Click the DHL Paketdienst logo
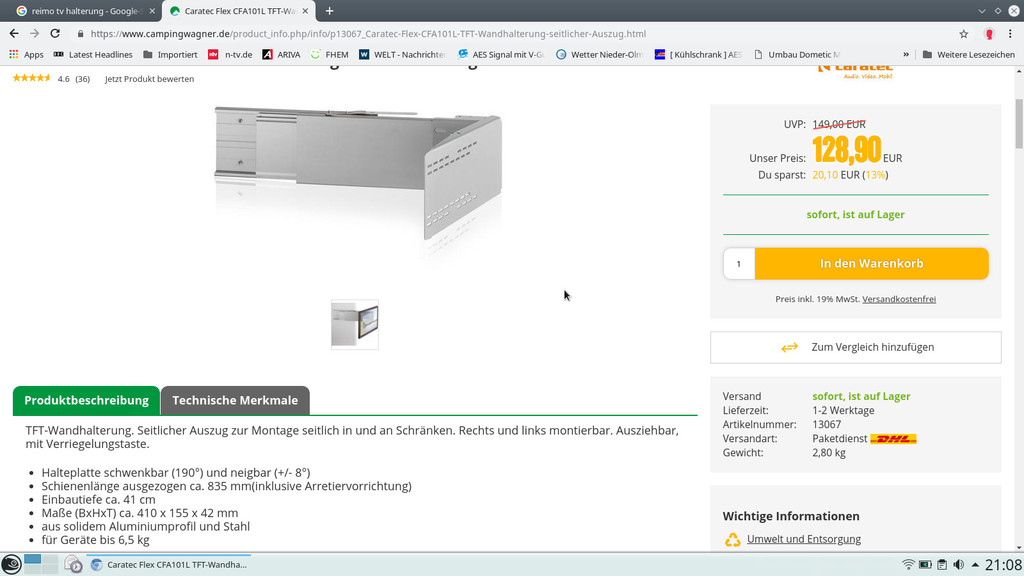 (893, 439)
